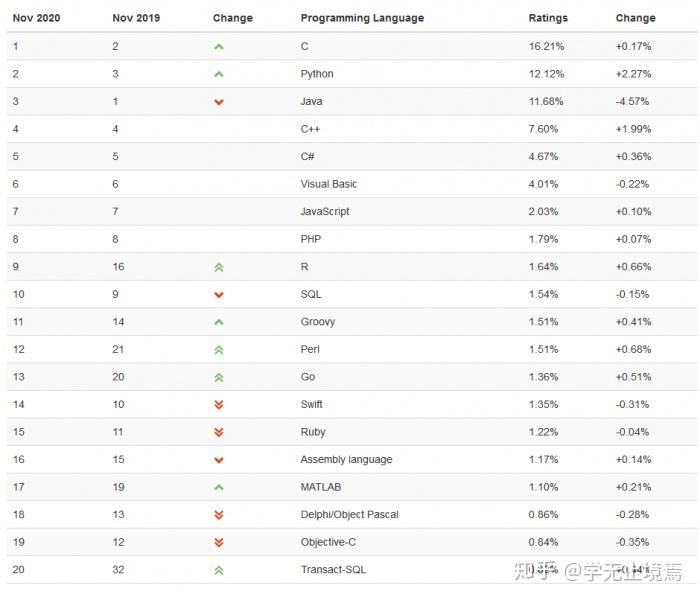Image resolution: width=700 pixels, height=600 pixels.
Task: Click the Nov 2019 column header
Action: (x=136, y=18)
